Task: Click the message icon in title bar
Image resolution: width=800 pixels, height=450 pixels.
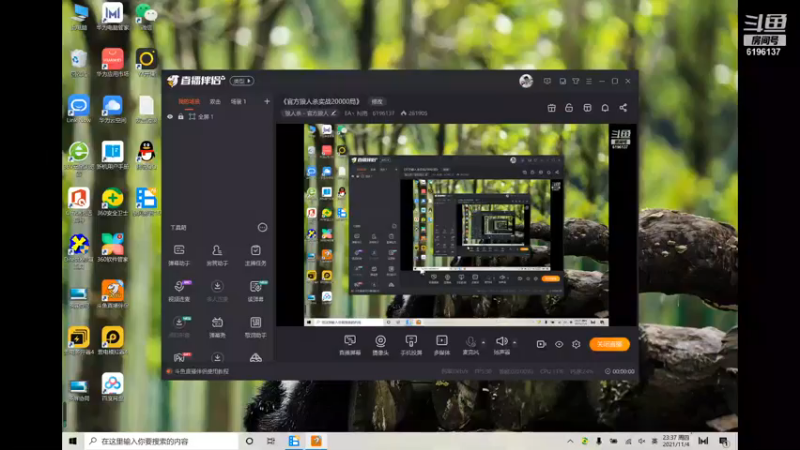Action: click(547, 81)
